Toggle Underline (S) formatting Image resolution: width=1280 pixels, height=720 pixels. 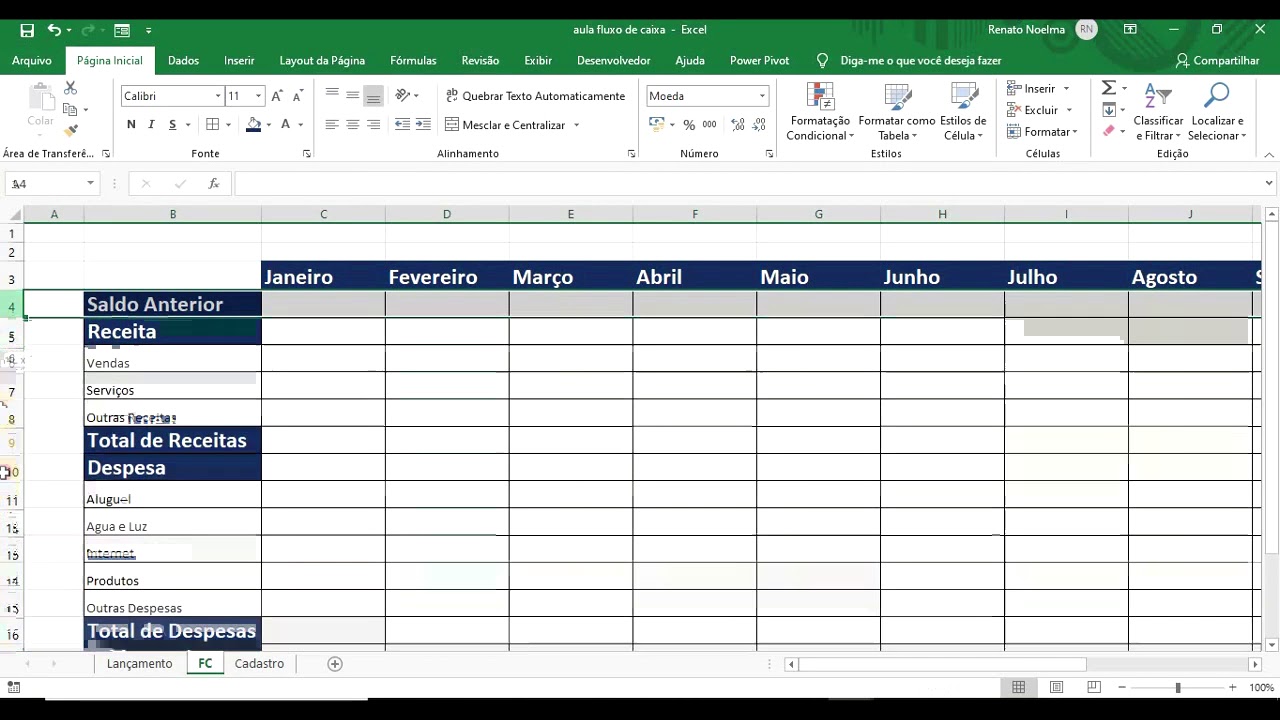(172, 125)
